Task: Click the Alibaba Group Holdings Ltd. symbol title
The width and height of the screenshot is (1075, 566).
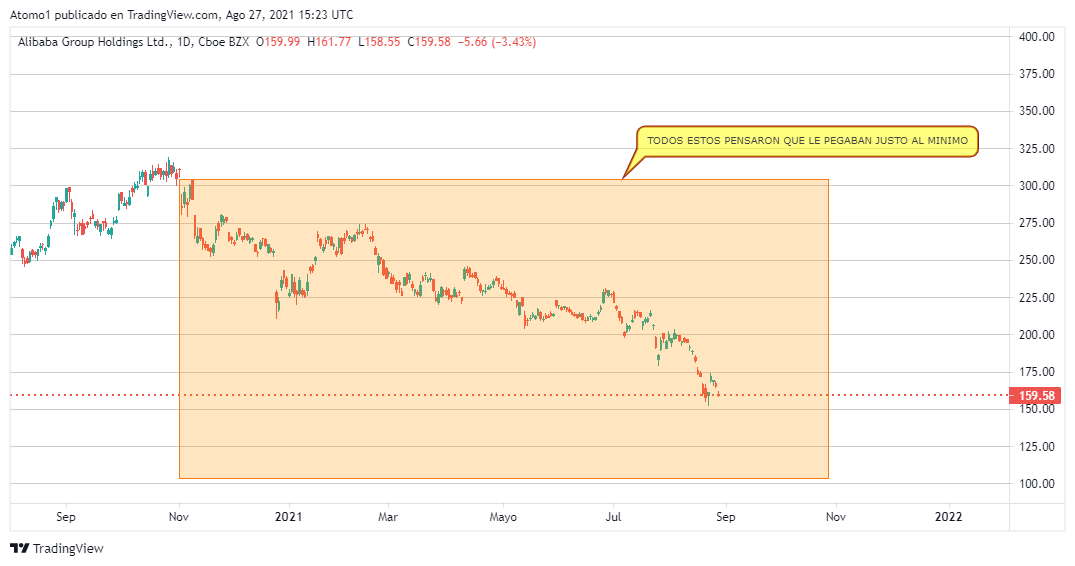Action: pos(93,42)
